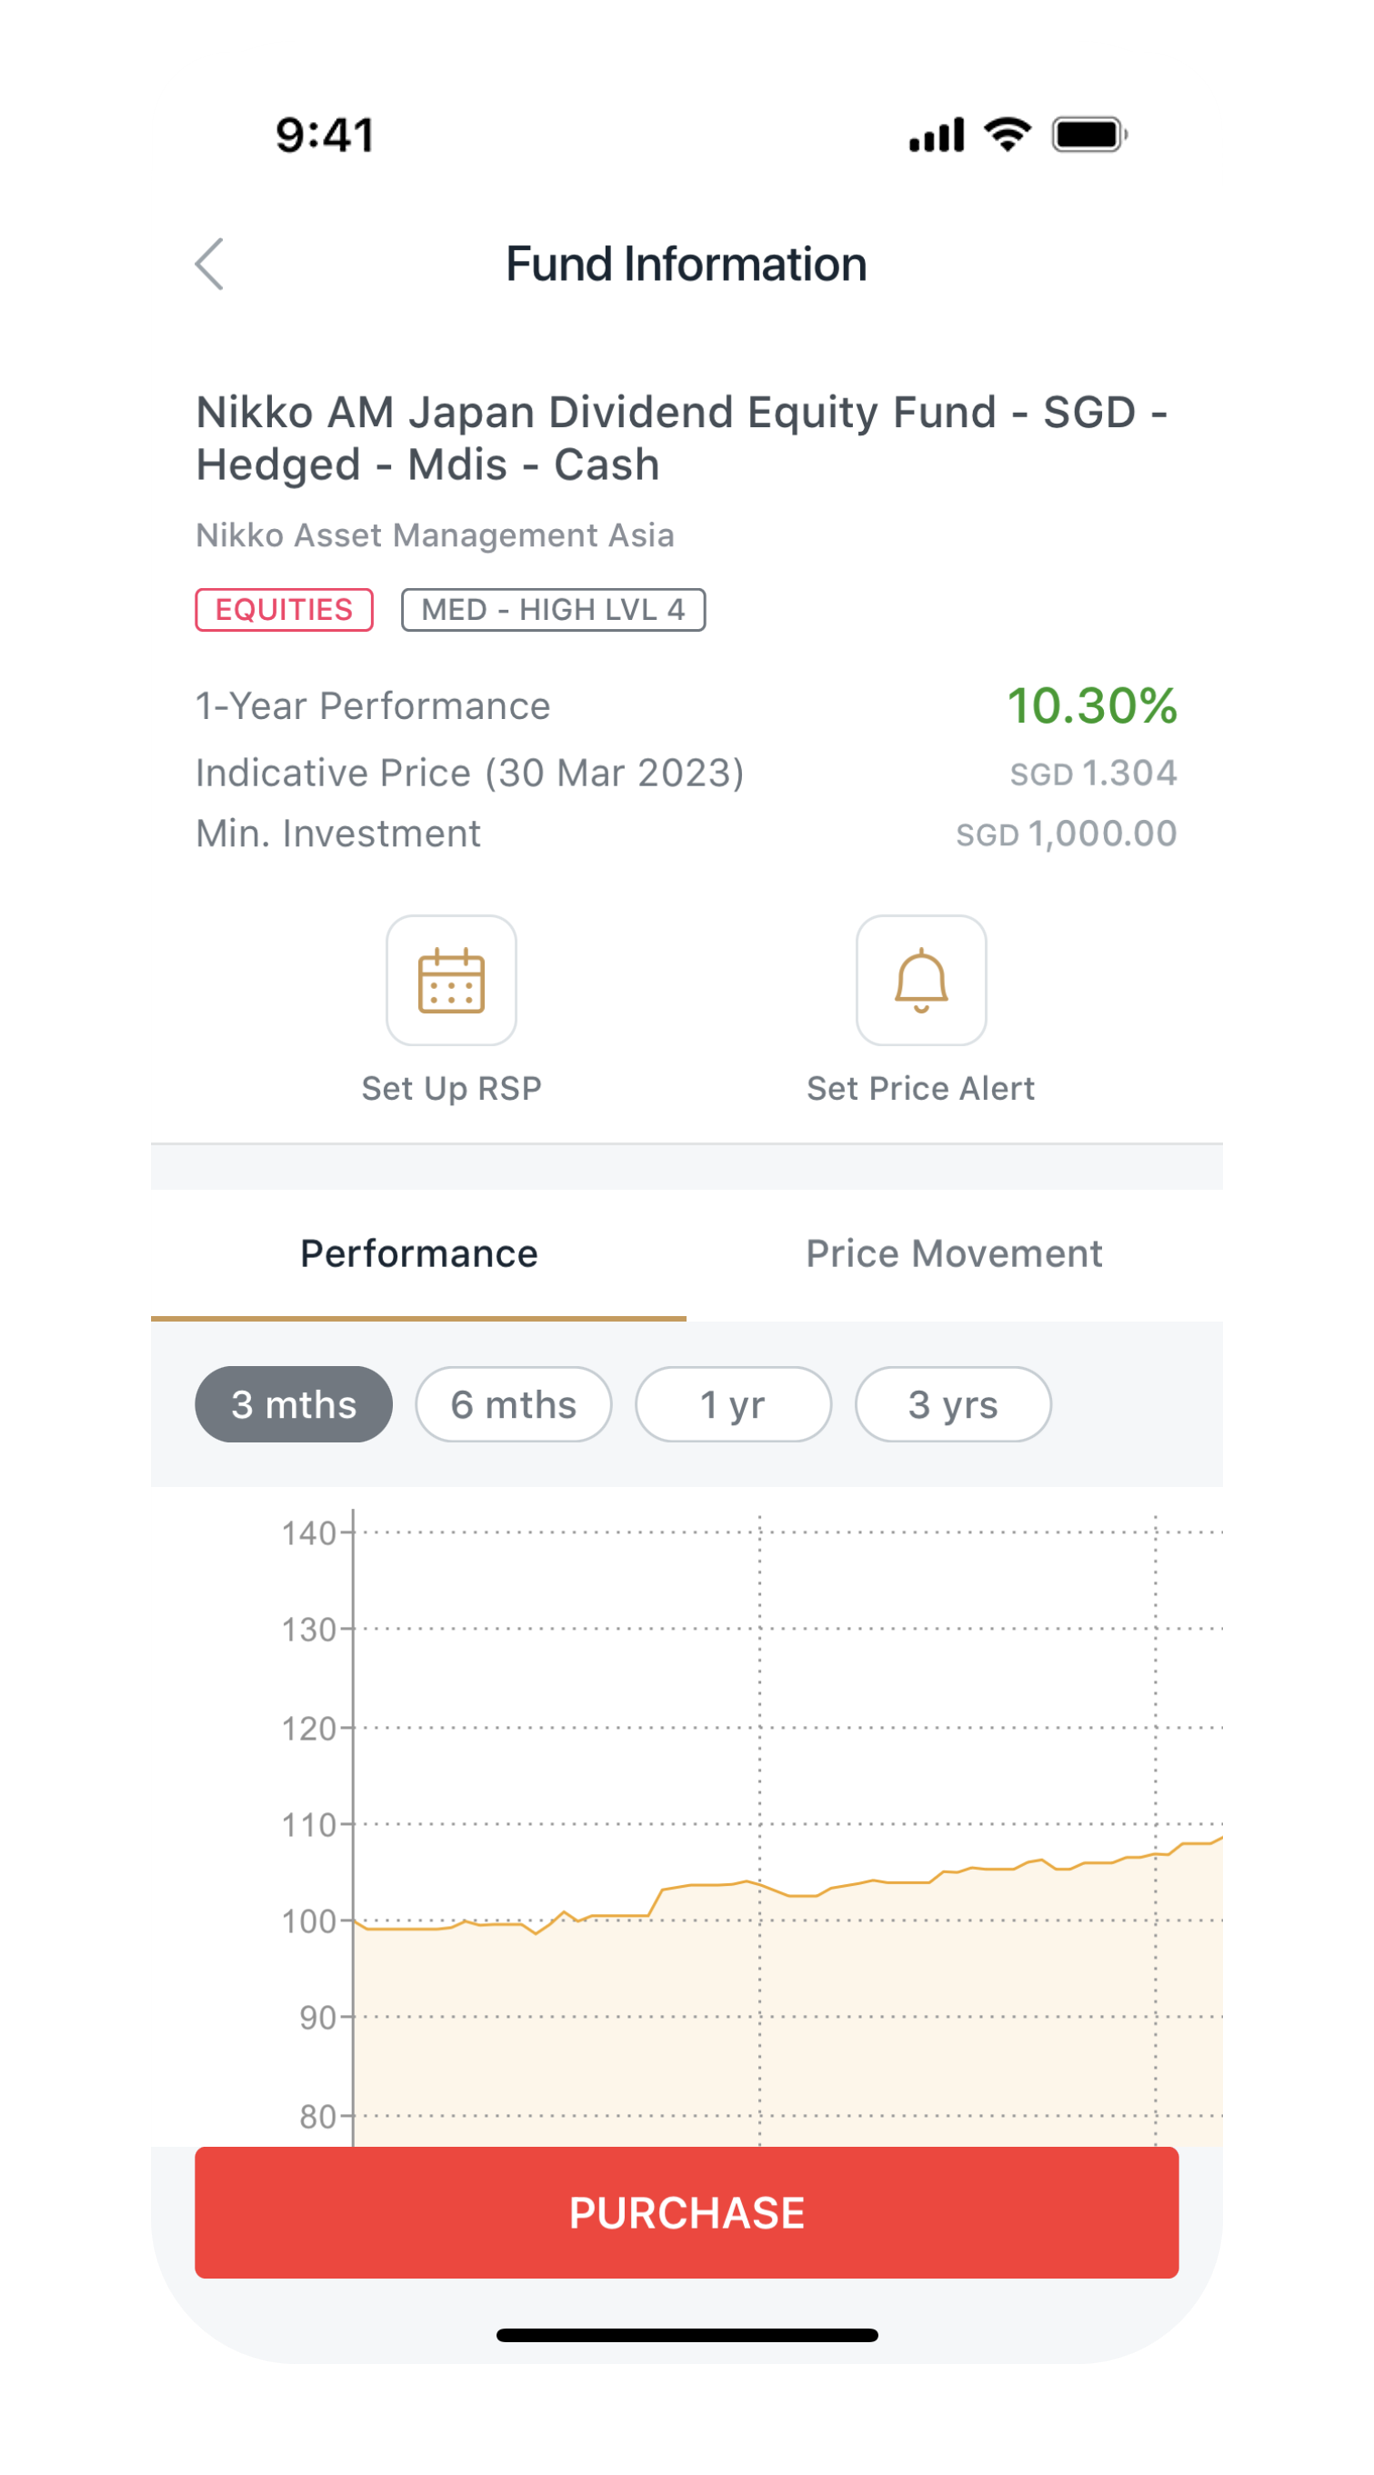Tap the back arrow chevron

pos(210,265)
